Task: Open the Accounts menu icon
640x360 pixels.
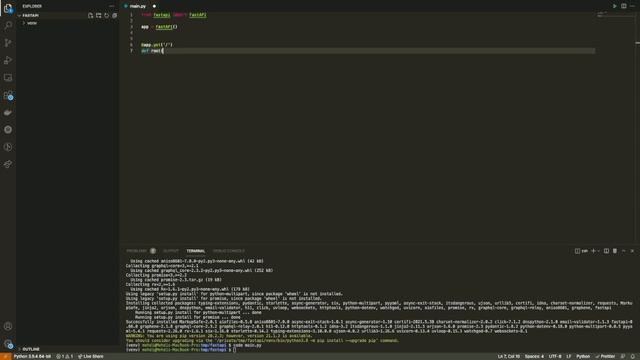Action: pyautogui.click(x=8, y=326)
